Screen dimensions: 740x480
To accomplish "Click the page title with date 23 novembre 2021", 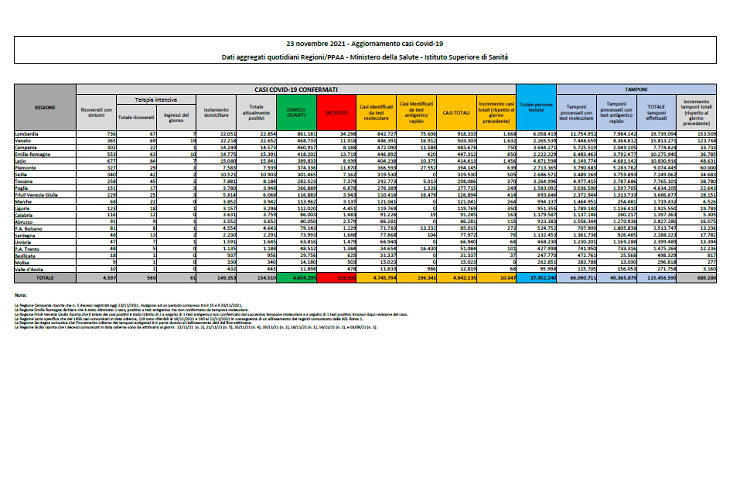I will pos(369,46).
